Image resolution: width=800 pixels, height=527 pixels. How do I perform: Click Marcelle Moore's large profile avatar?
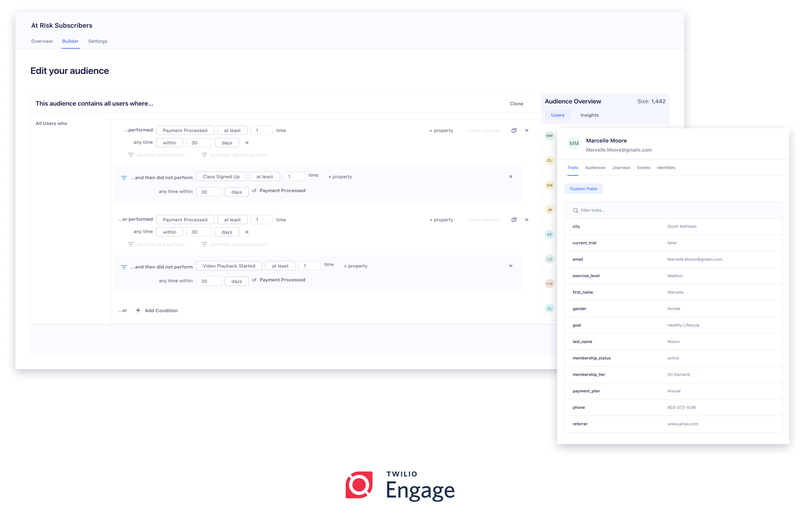click(574, 143)
